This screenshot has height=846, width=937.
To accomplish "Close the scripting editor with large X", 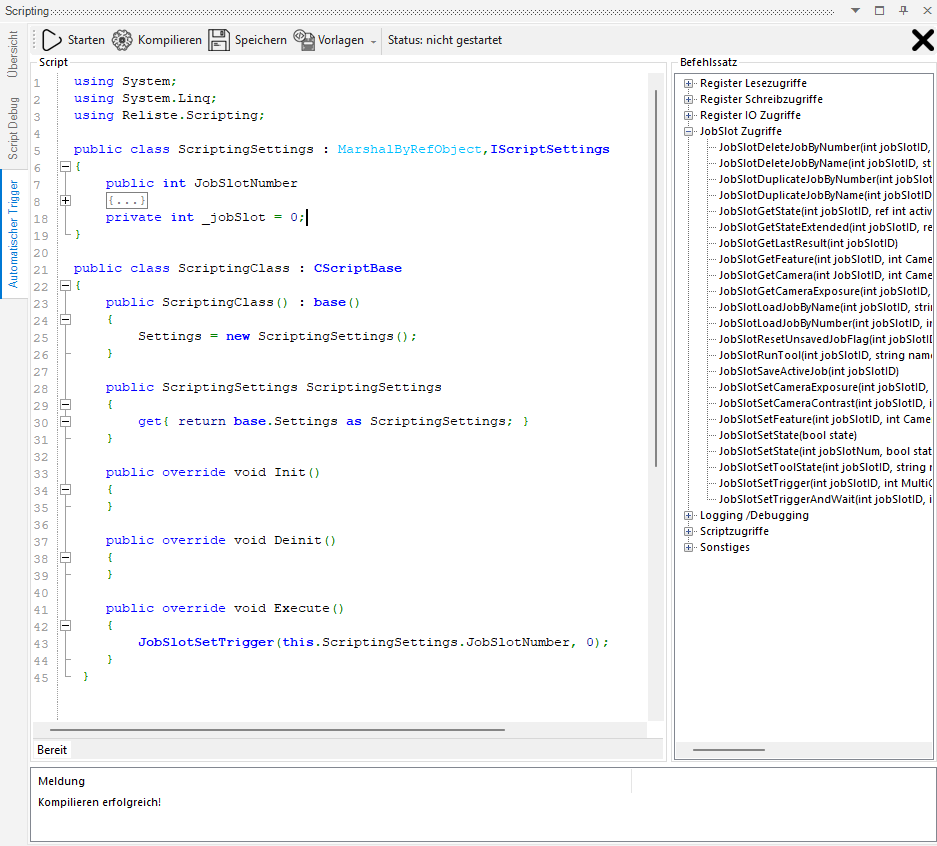I will point(922,40).
